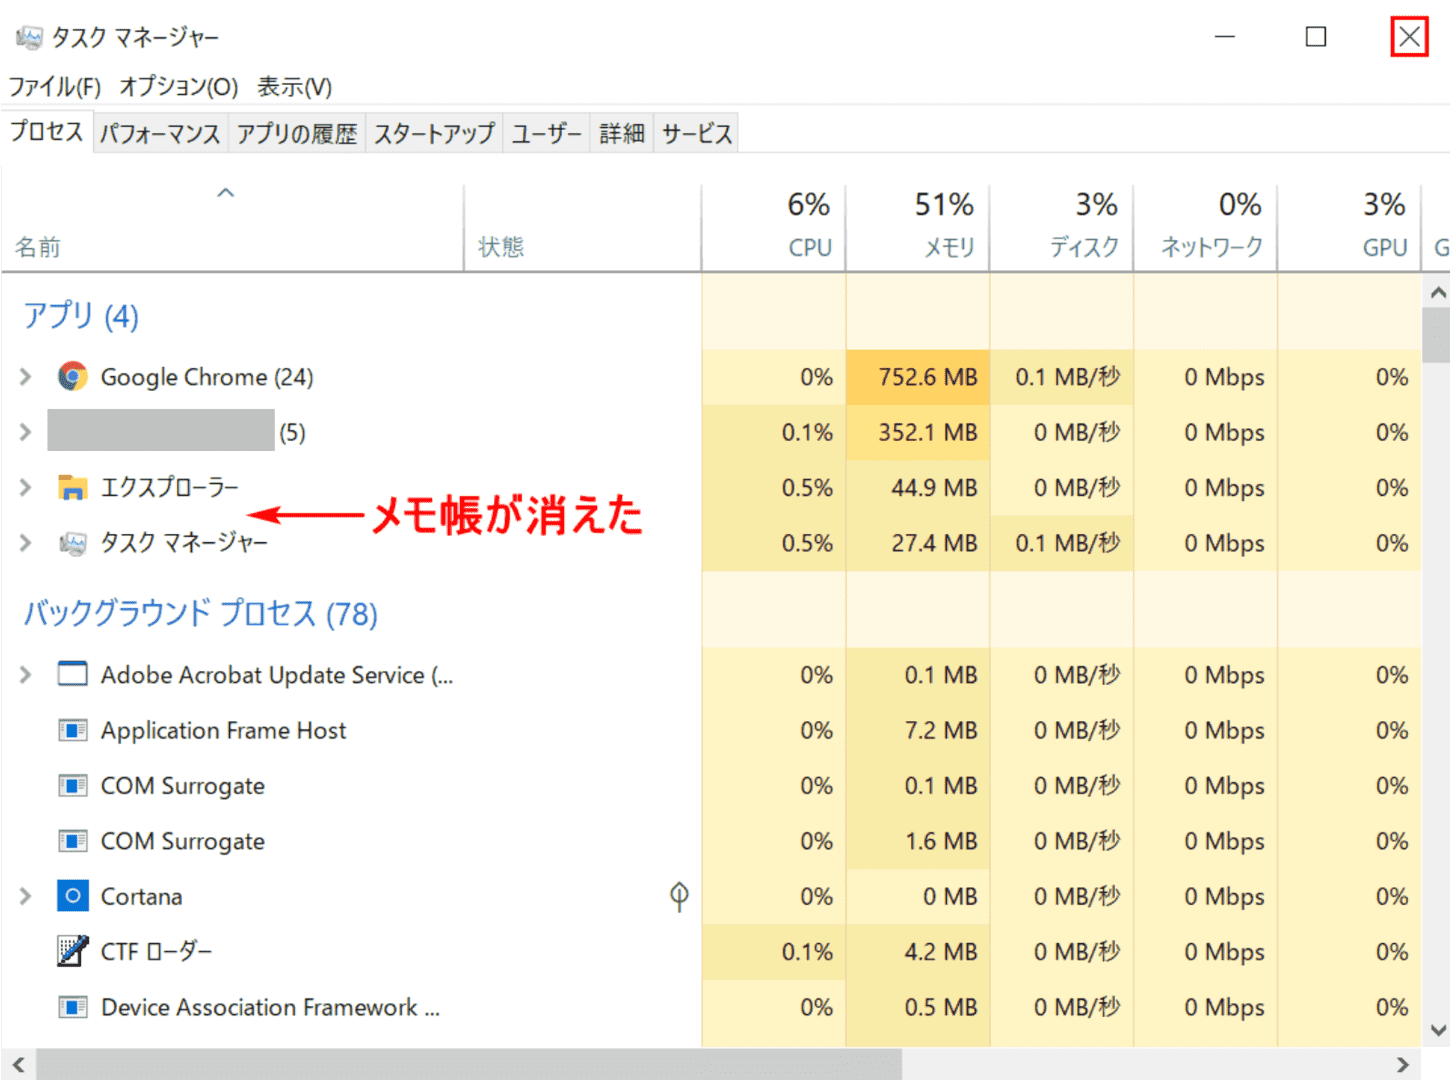
Task: Minimize the Task Manager window
Action: pos(1224,37)
